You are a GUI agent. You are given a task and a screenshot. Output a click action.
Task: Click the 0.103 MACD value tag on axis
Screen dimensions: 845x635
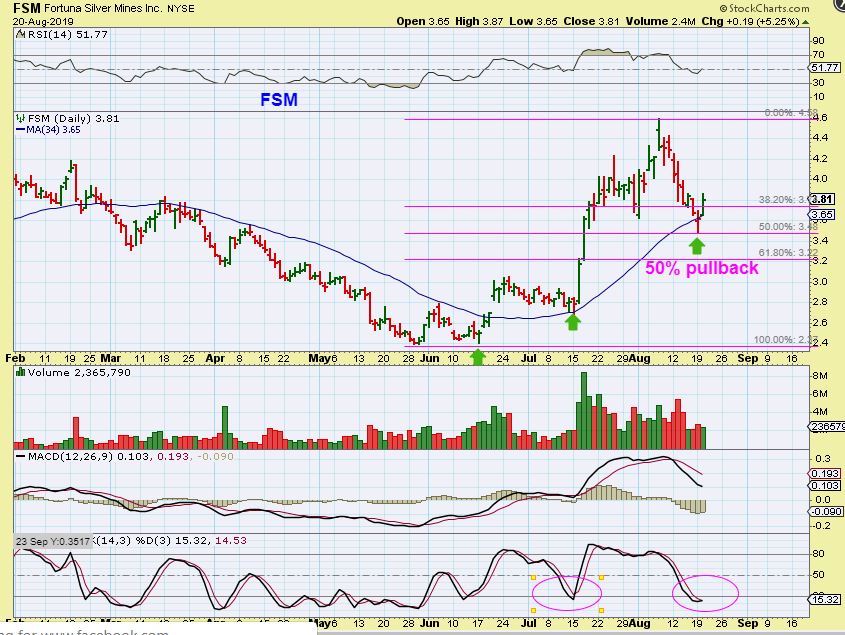825,486
